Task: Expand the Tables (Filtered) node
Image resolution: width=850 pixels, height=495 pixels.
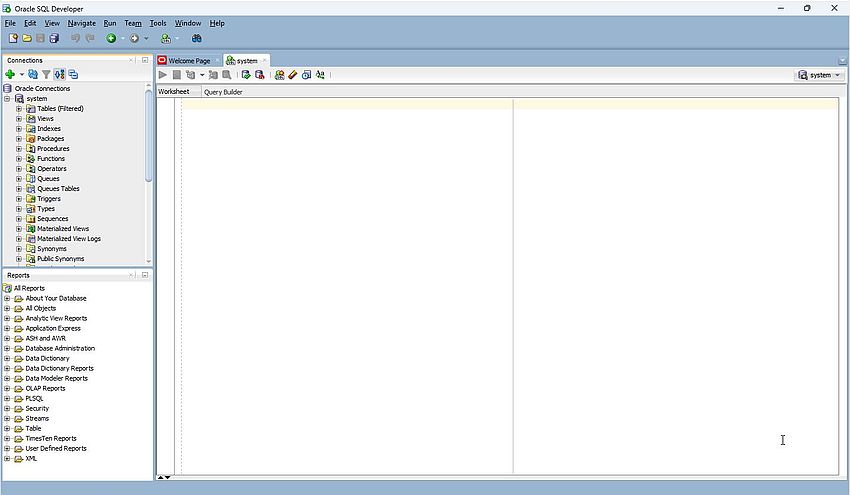Action: [x=19, y=109]
